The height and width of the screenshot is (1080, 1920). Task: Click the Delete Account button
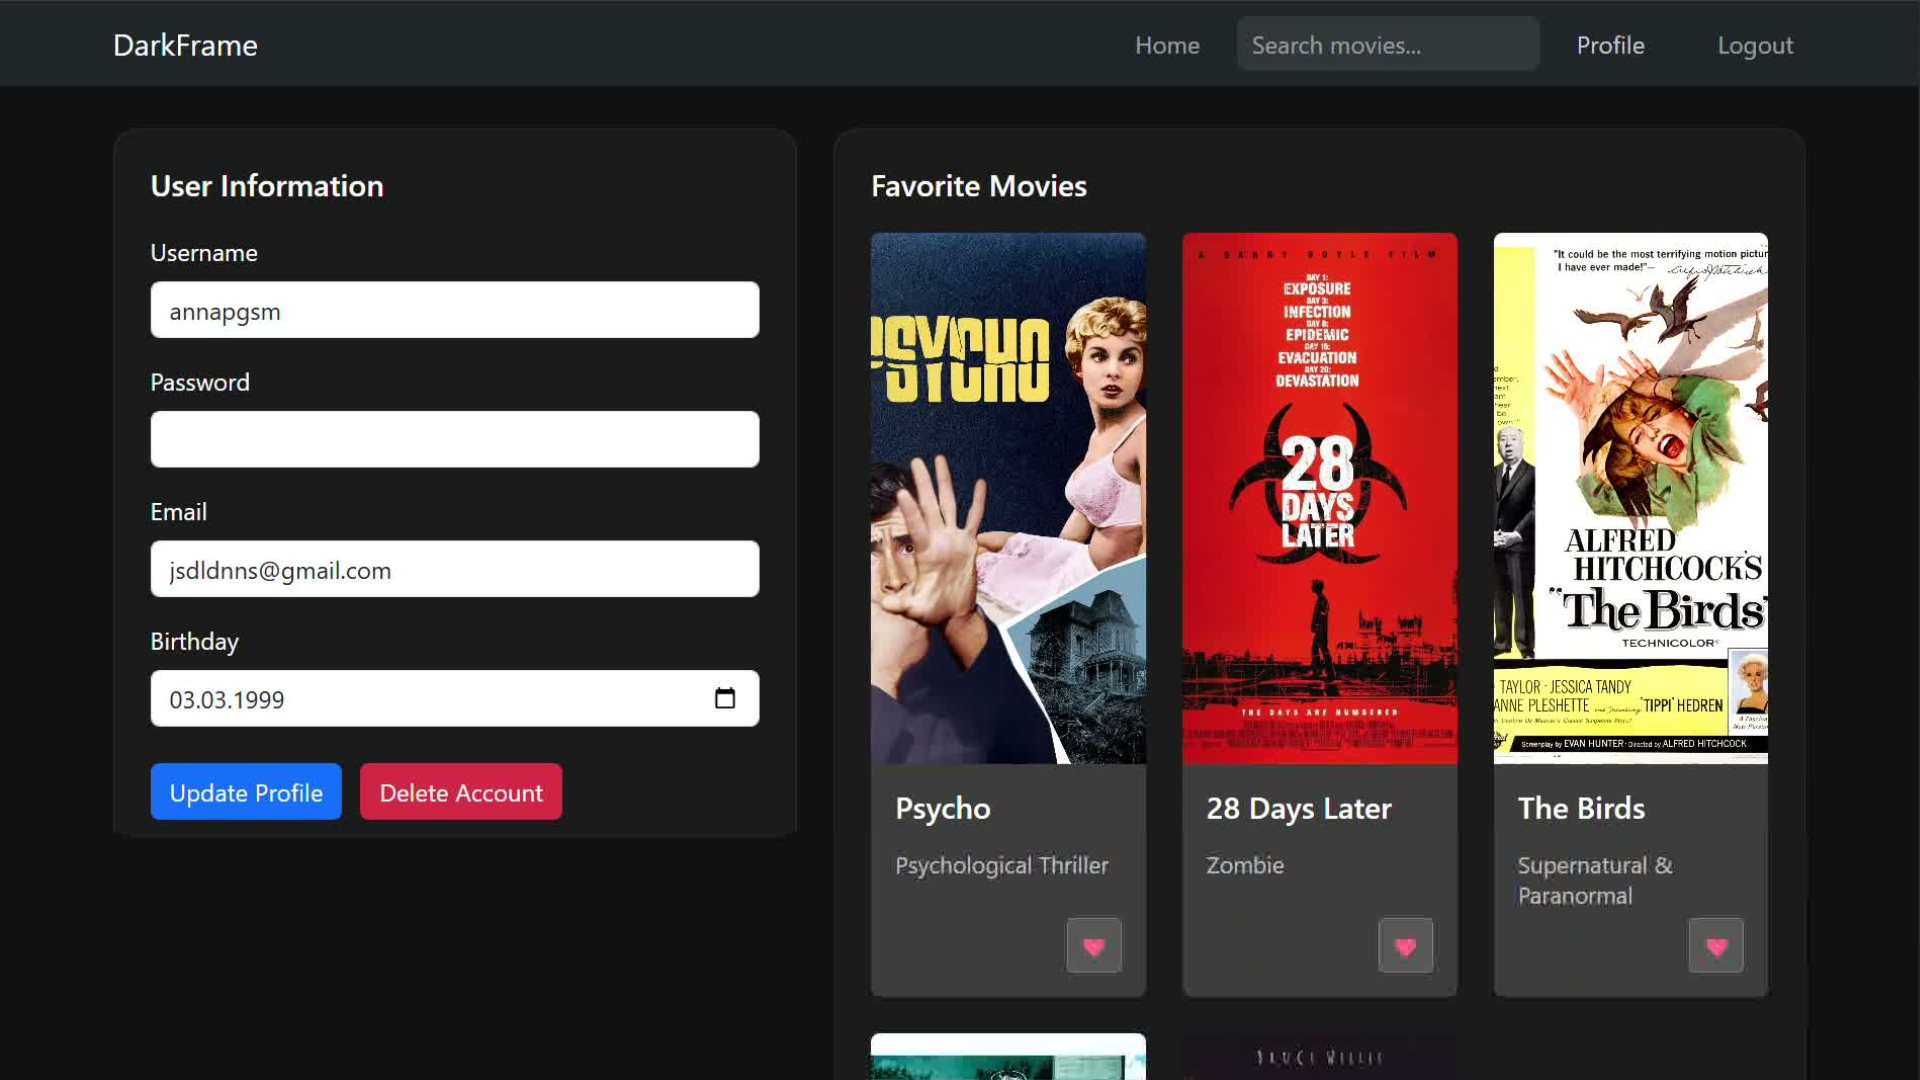(x=461, y=792)
